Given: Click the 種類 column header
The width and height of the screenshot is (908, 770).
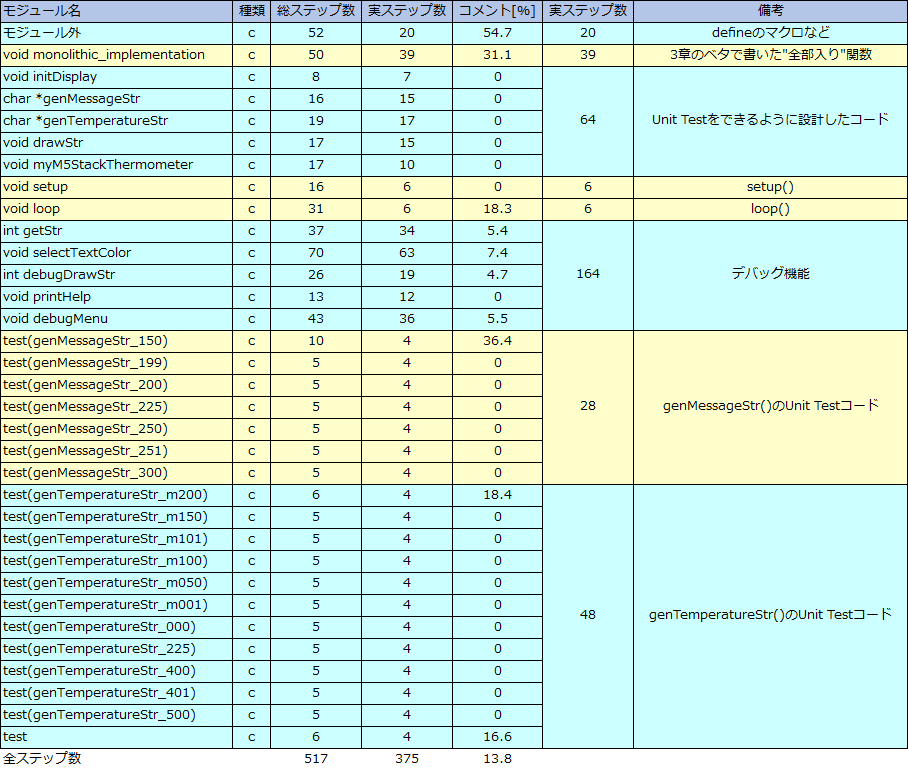Looking at the screenshot, I should click(251, 11).
